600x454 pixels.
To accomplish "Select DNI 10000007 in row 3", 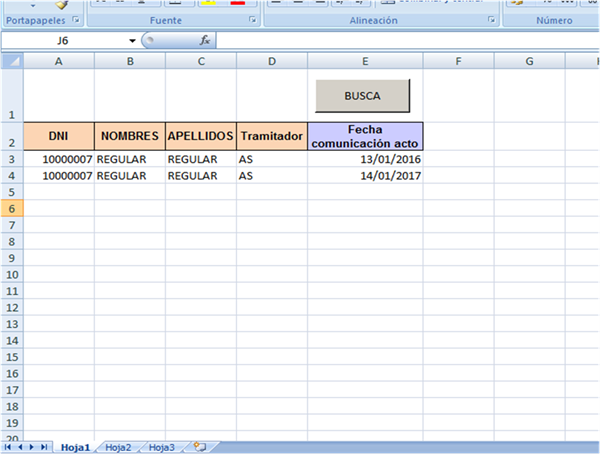I will pos(59,159).
